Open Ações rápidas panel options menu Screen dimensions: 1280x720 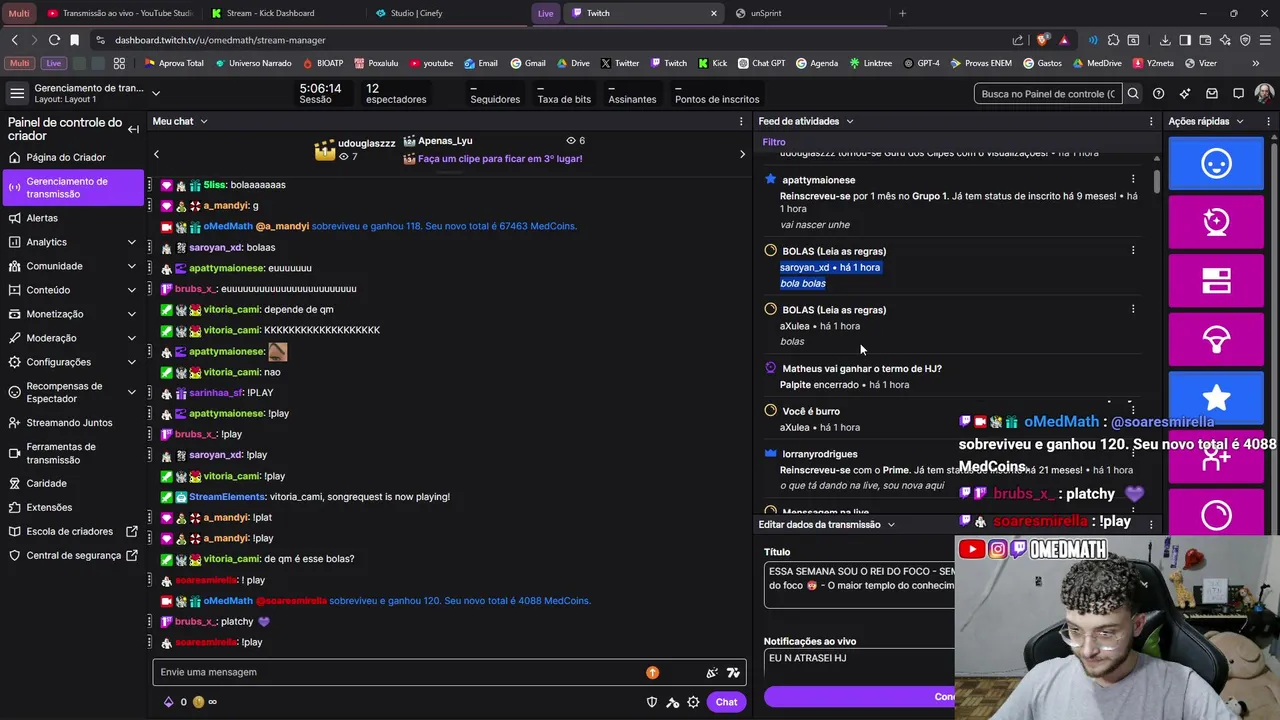[1270, 121]
